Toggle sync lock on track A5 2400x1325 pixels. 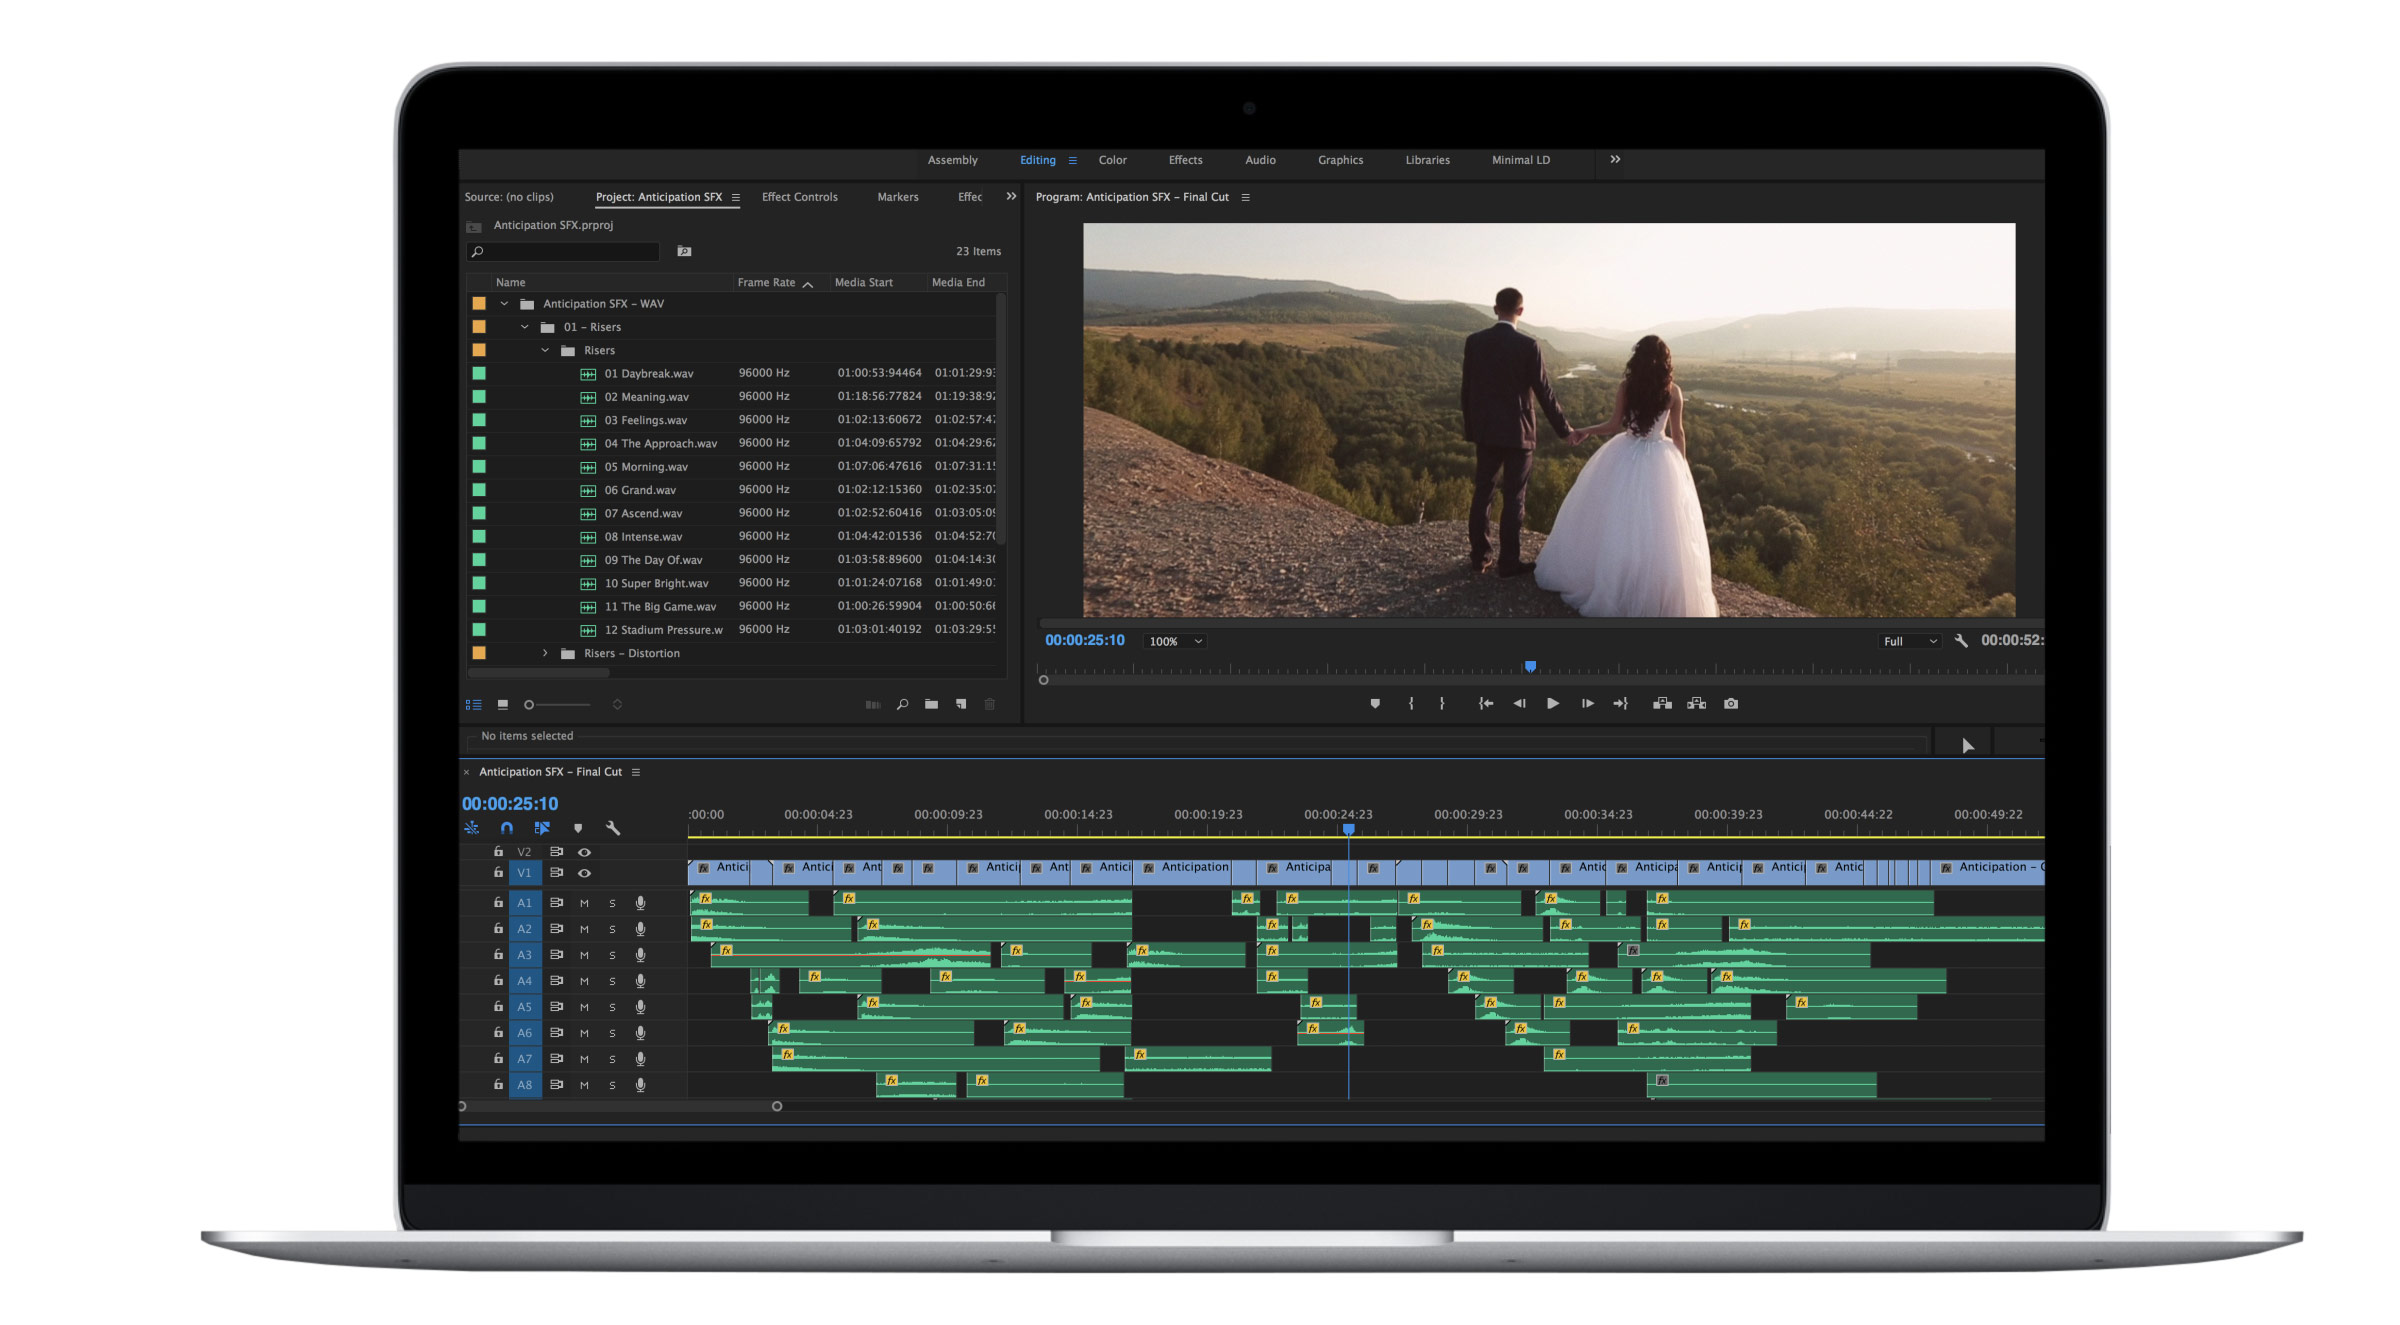click(x=557, y=1007)
